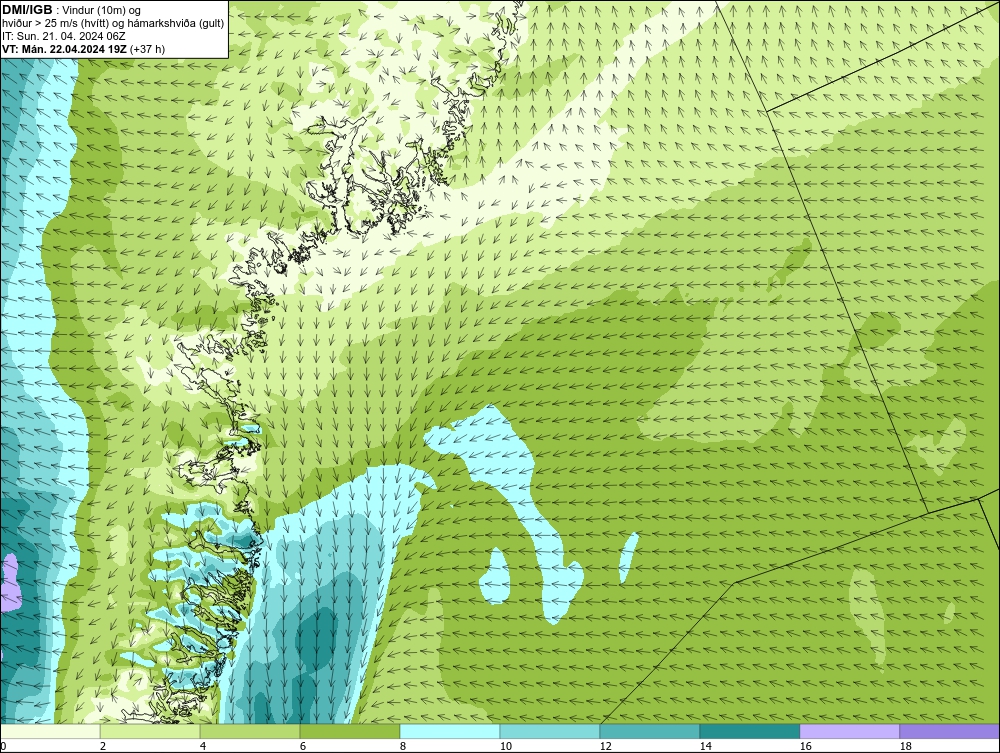
Task: Click the 6–8 m/s legend color swatch
Action: point(349,731)
